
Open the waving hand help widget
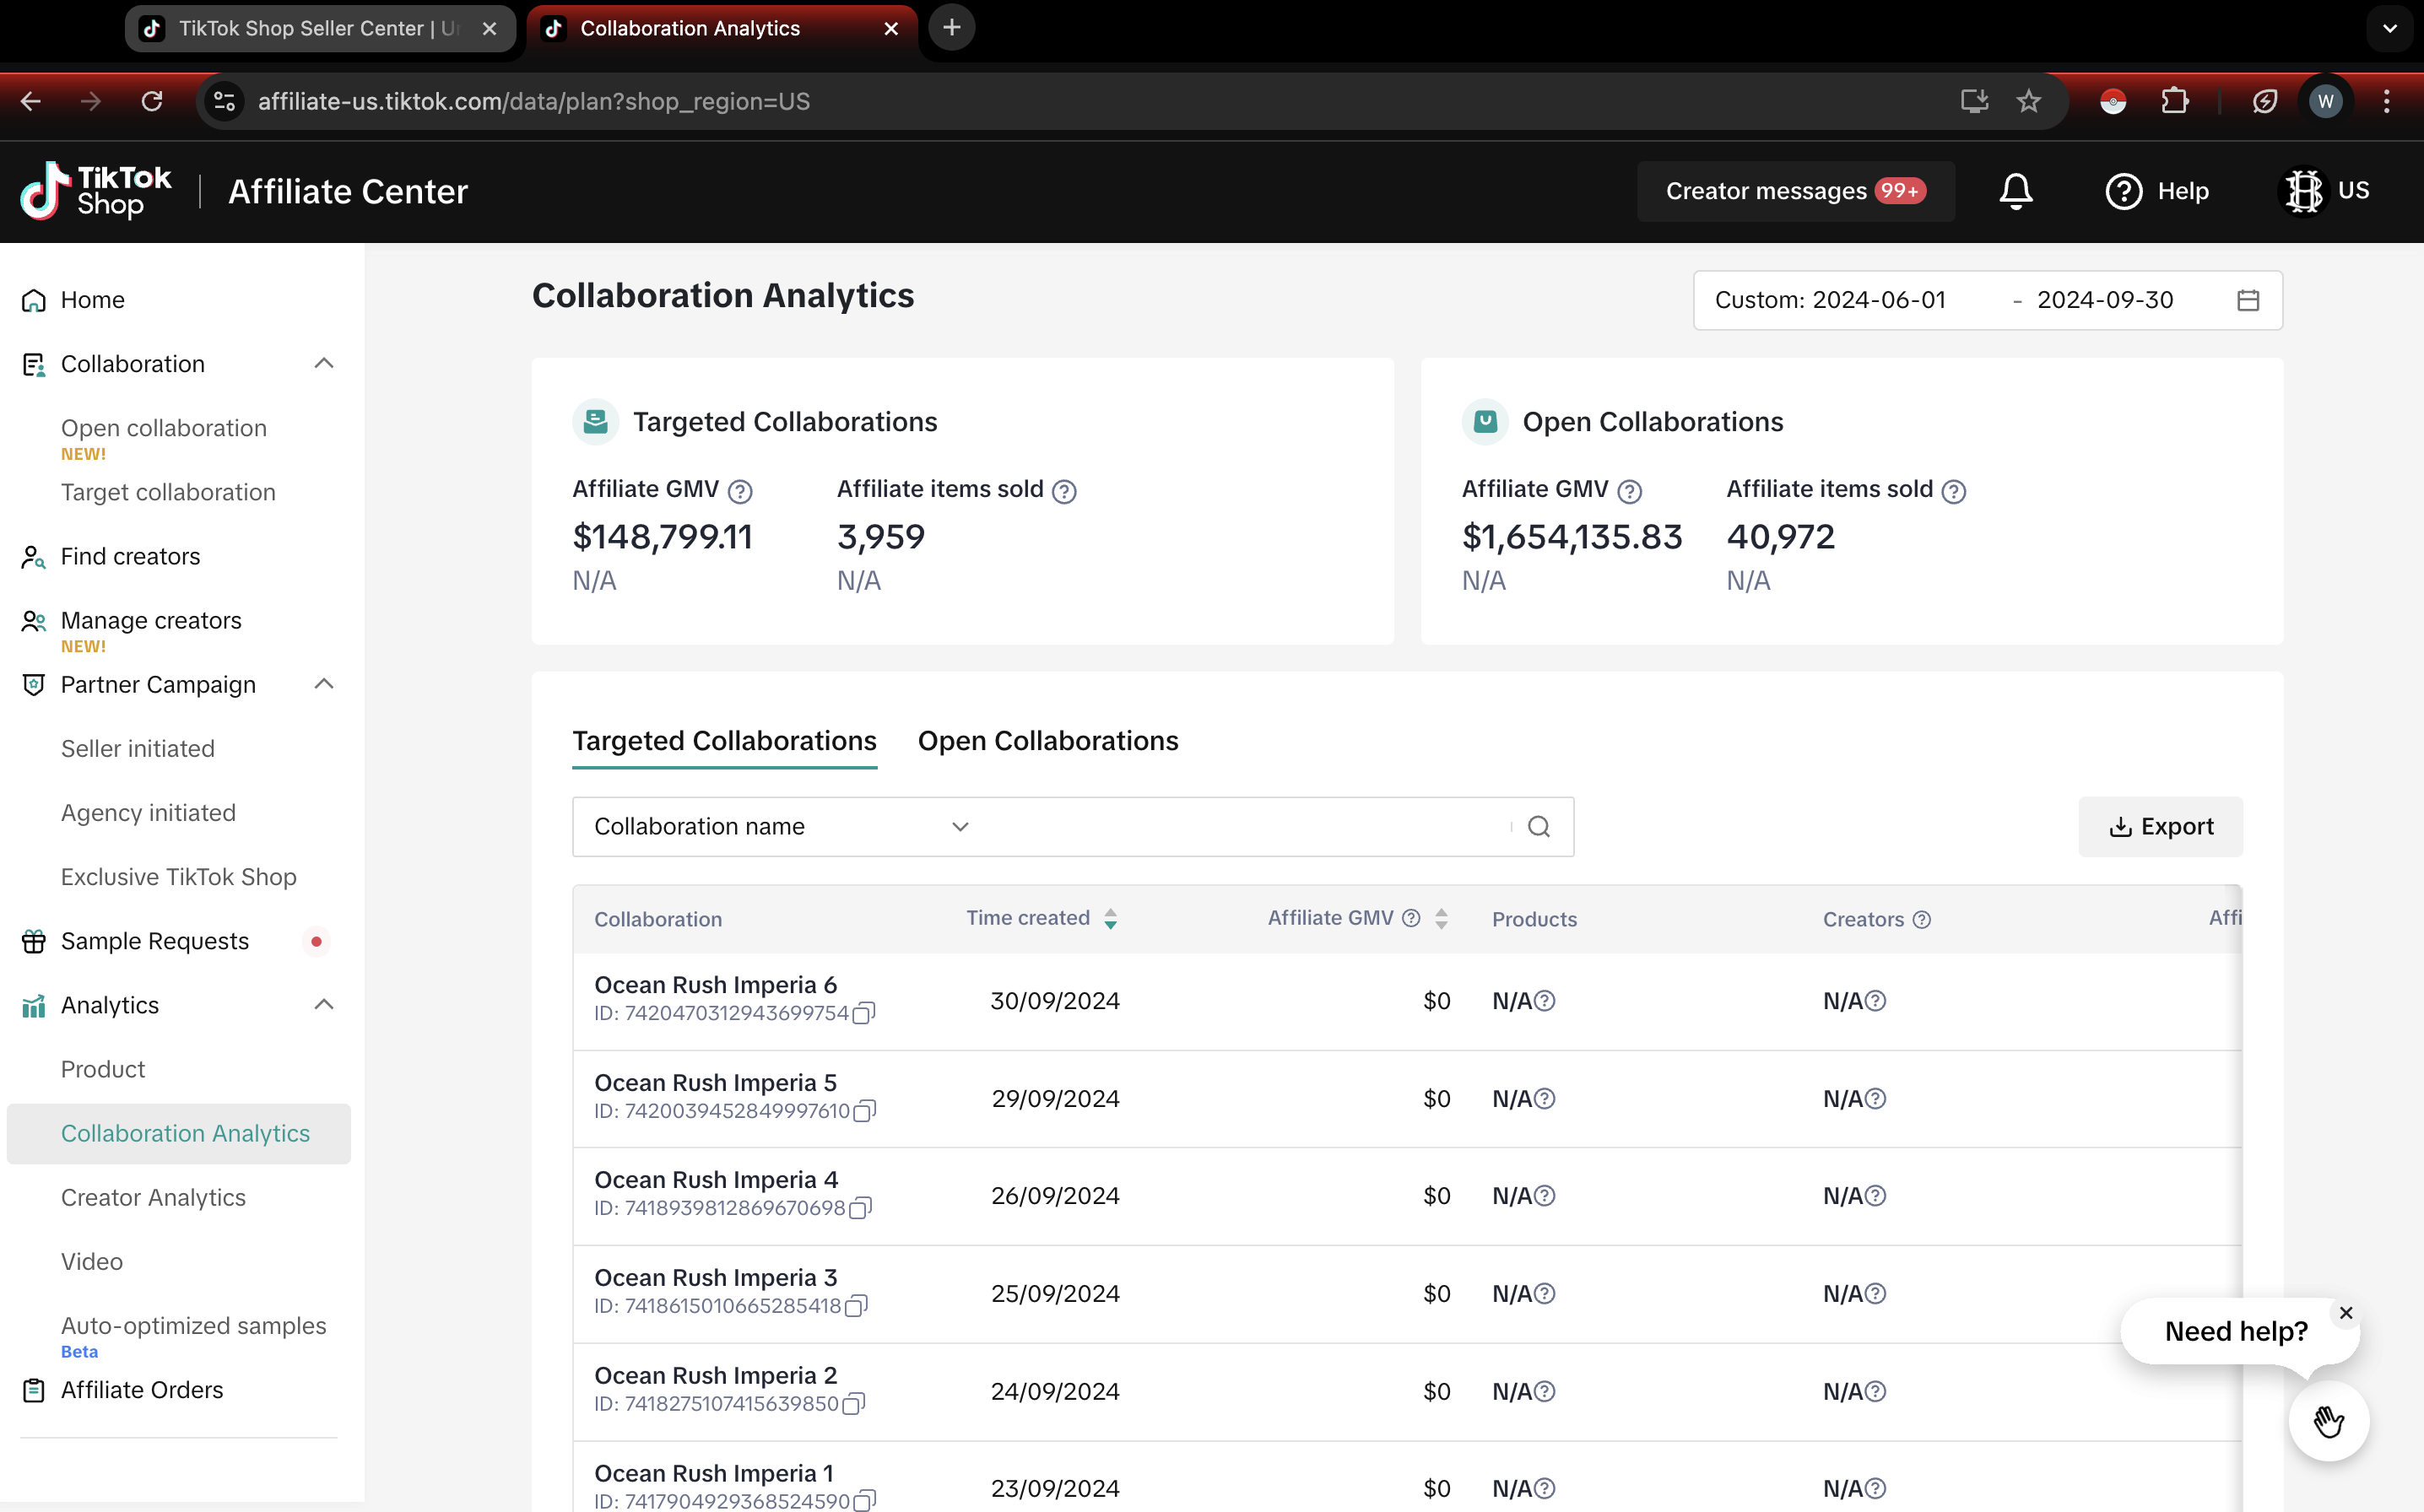pos(2328,1421)
